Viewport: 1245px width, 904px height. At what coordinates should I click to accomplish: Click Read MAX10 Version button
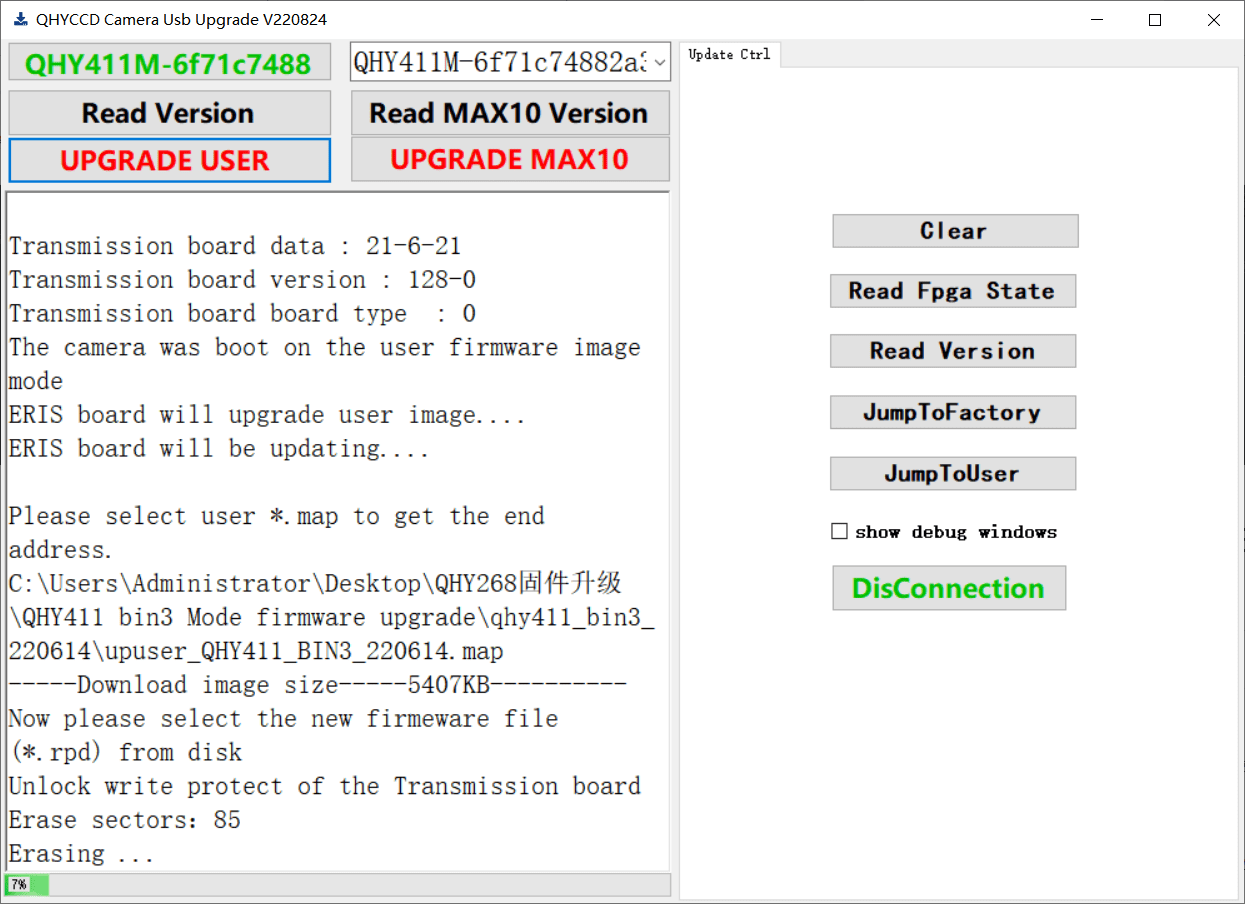coord(510,113)
